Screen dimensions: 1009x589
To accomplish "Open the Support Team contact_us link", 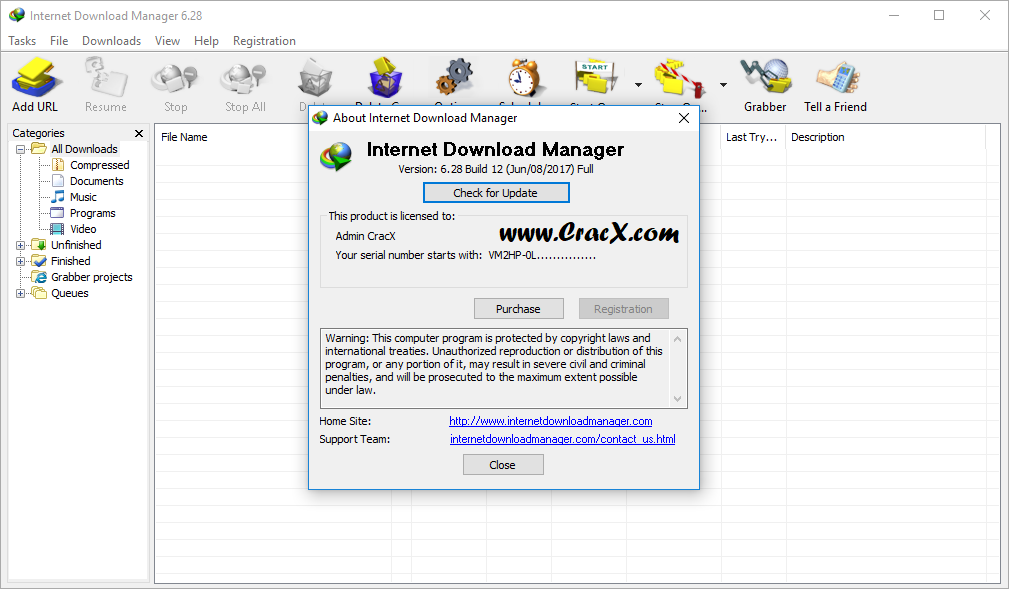I will pos(562,439).
